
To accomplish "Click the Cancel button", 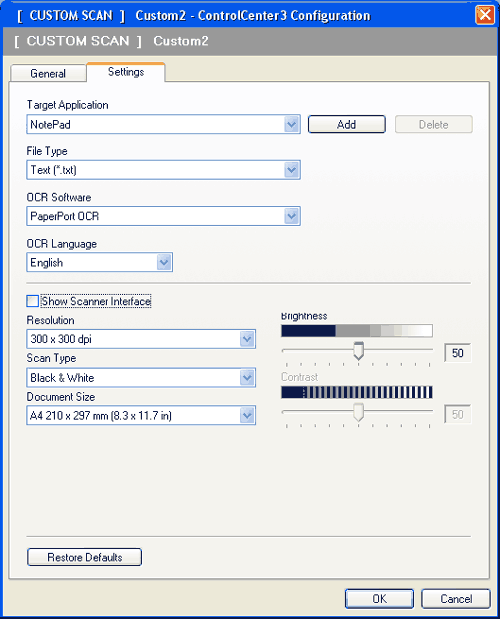I will 456,599.
